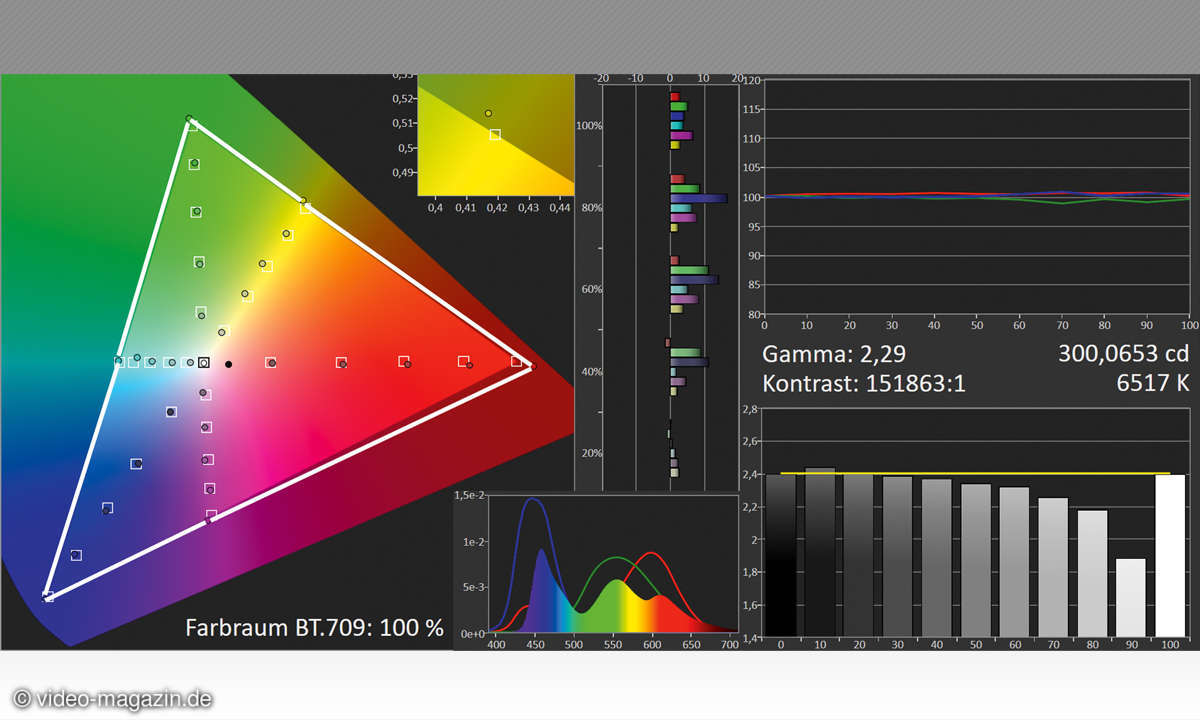This screenshot has width=1200, height=720.
Task: Select the 'Gamma: 2,29' readout
Action: point(834,354)
